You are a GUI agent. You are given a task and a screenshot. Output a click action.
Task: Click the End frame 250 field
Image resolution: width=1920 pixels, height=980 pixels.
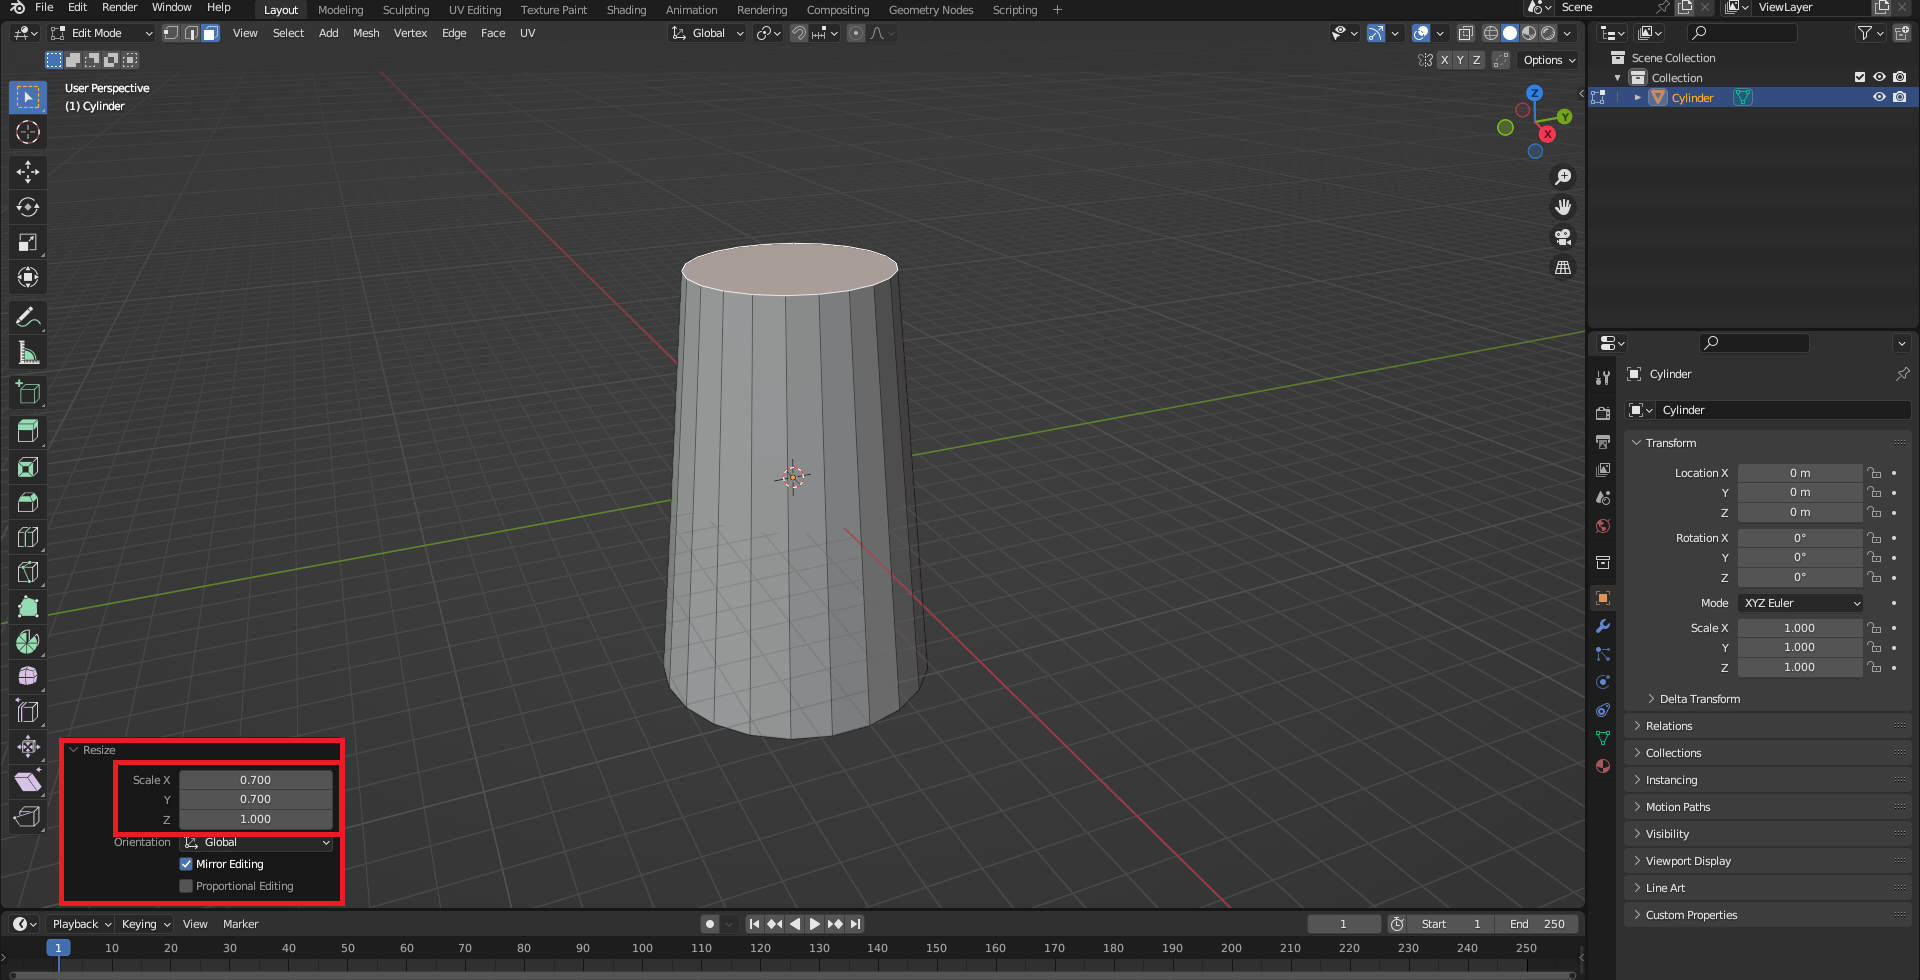tap(1538, 924)
